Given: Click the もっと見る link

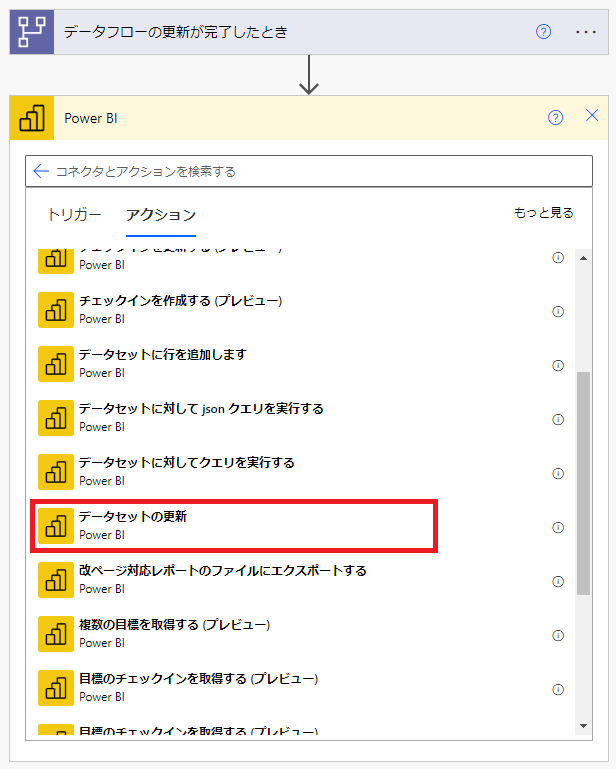Looking at the screenshot, I should [x=543, y=213].
